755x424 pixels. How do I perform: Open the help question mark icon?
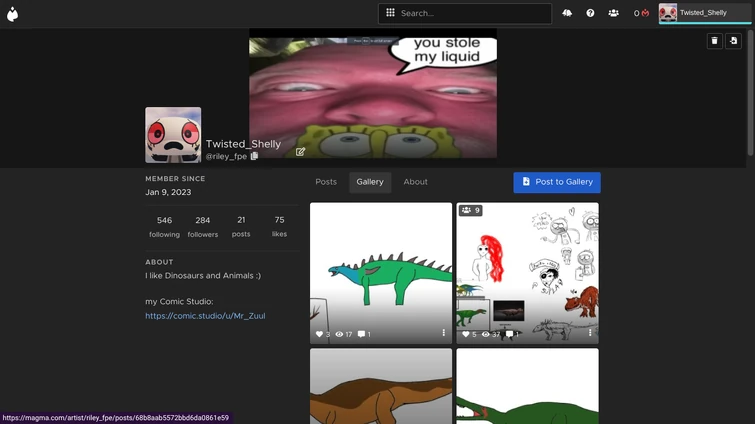click(590, 13)
